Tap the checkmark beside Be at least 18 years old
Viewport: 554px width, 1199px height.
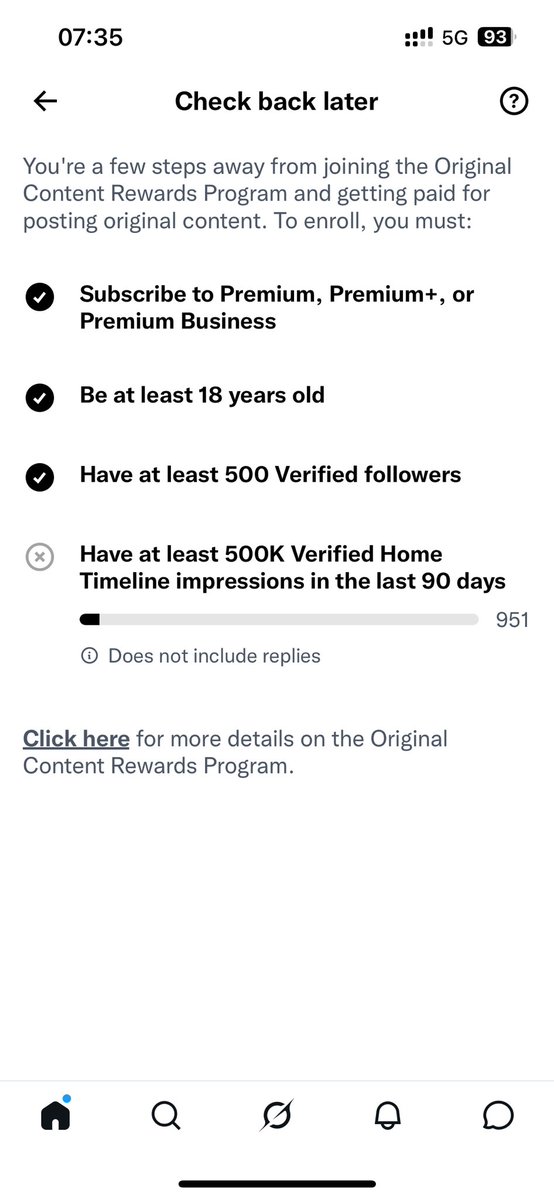[x=39, y=398]
